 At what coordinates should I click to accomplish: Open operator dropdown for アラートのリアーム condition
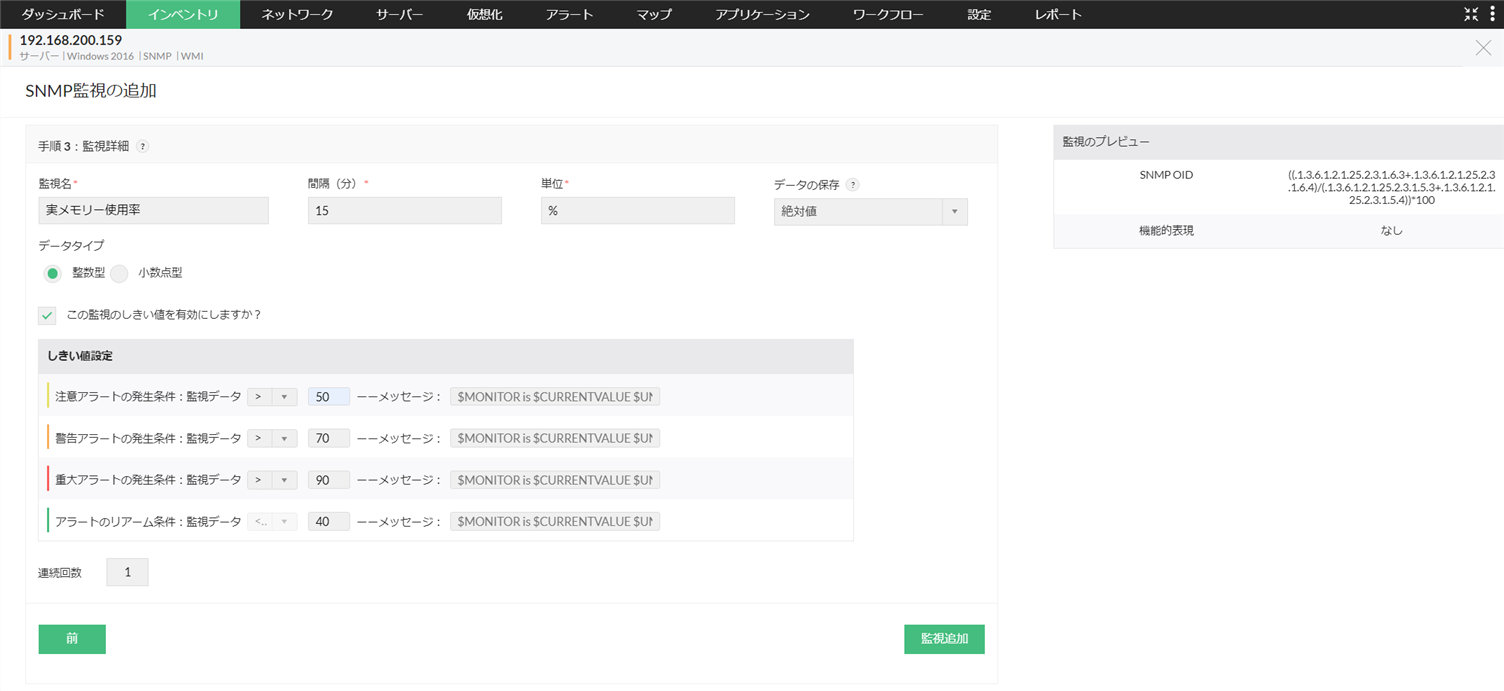pos(272,521)
